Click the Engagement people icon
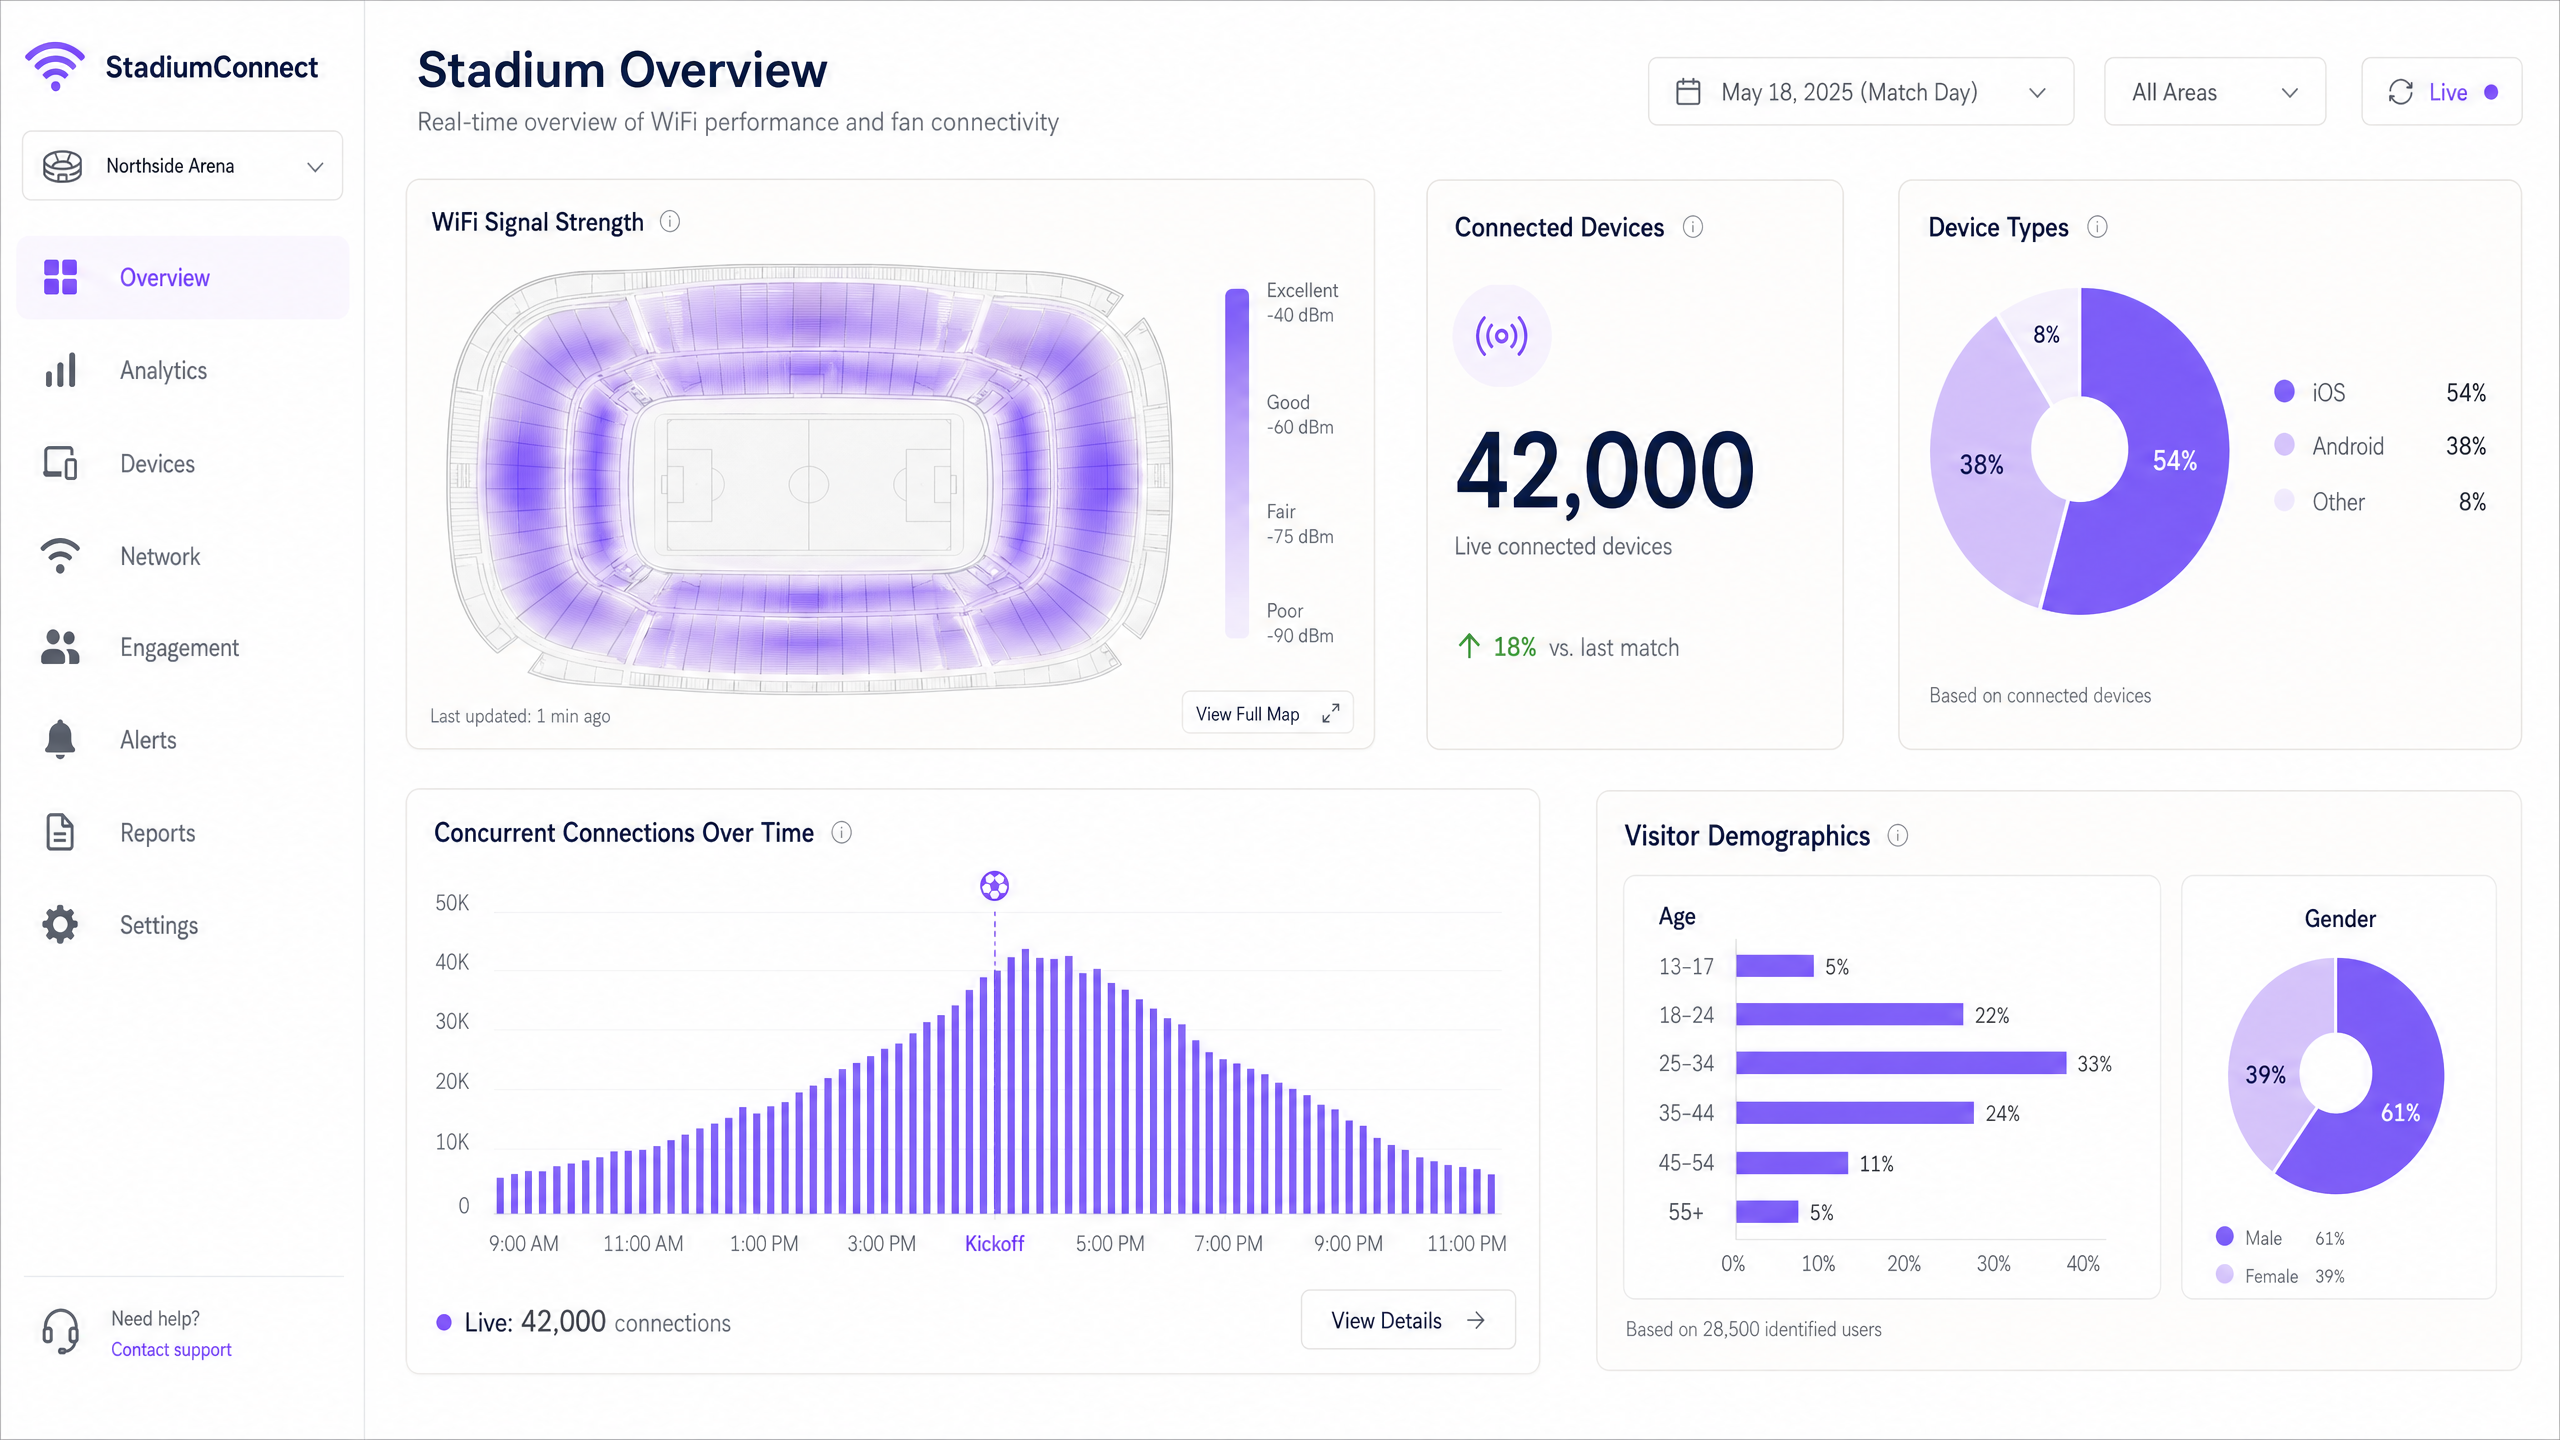The image size is (2560, 1440). point(60,648)
